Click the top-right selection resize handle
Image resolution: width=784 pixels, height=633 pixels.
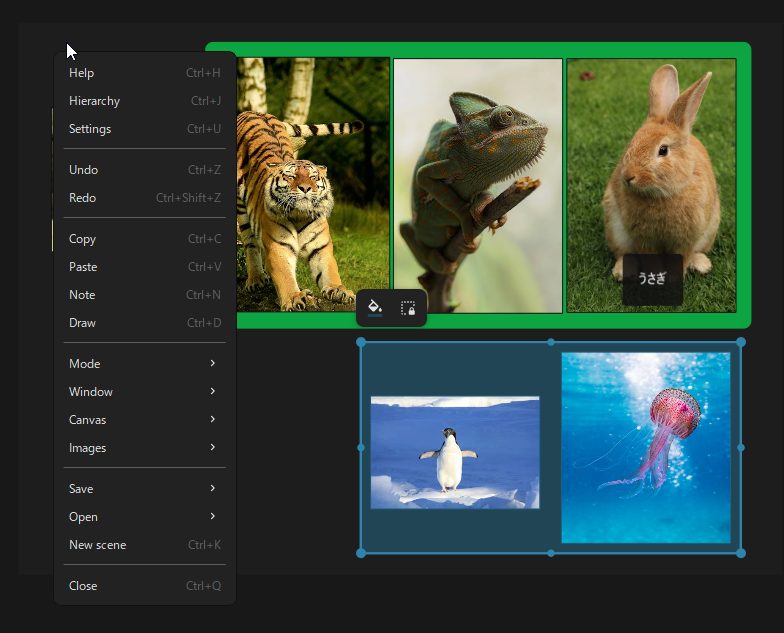[x=741, y=342]
